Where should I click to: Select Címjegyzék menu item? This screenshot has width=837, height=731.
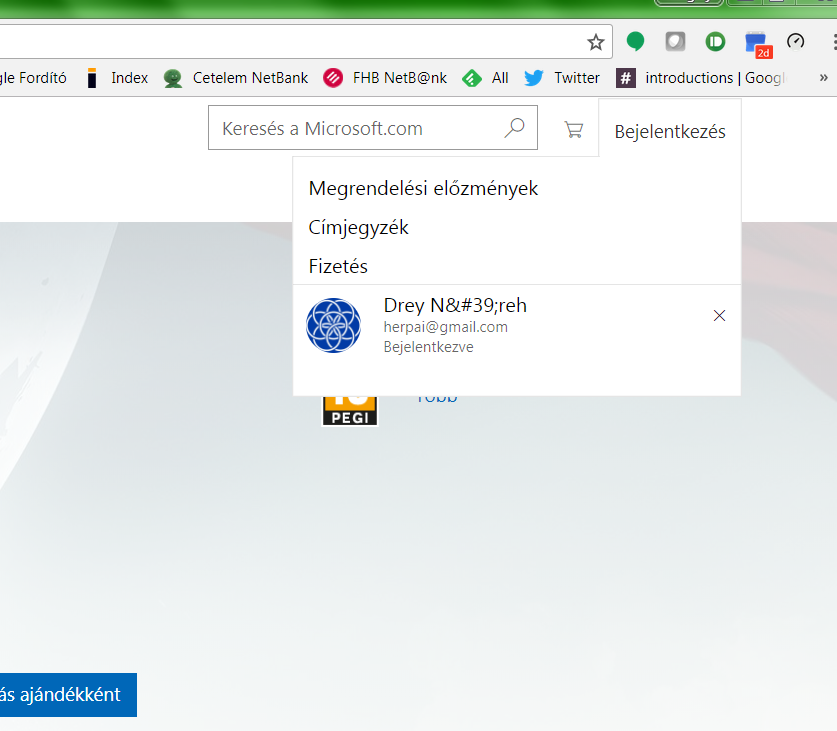tap(358, 227)
